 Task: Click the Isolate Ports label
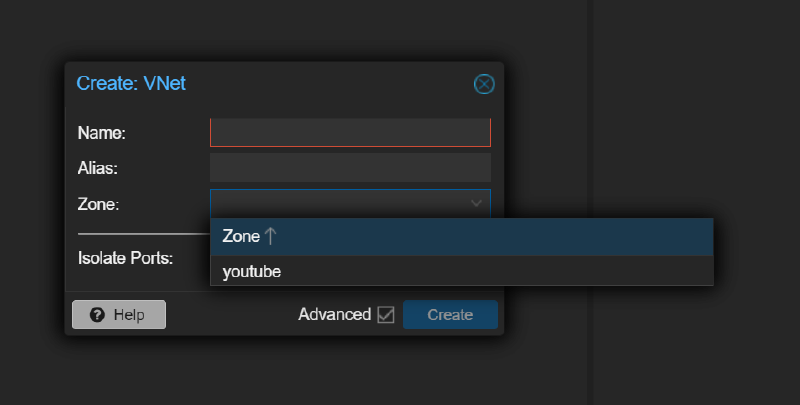[x=126, y=258]
